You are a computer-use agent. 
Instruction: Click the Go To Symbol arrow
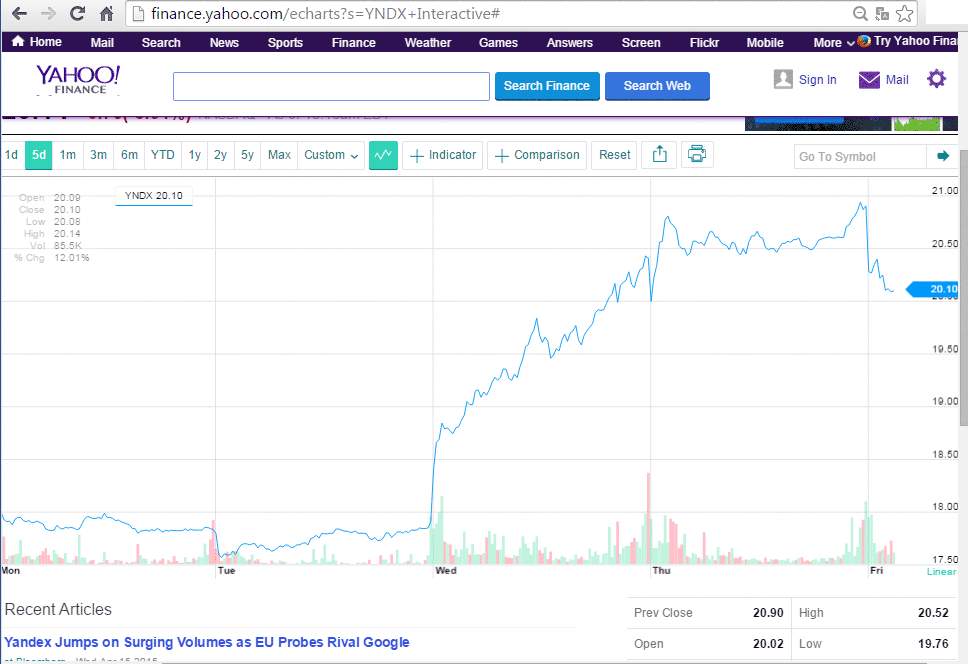[942, 156]
